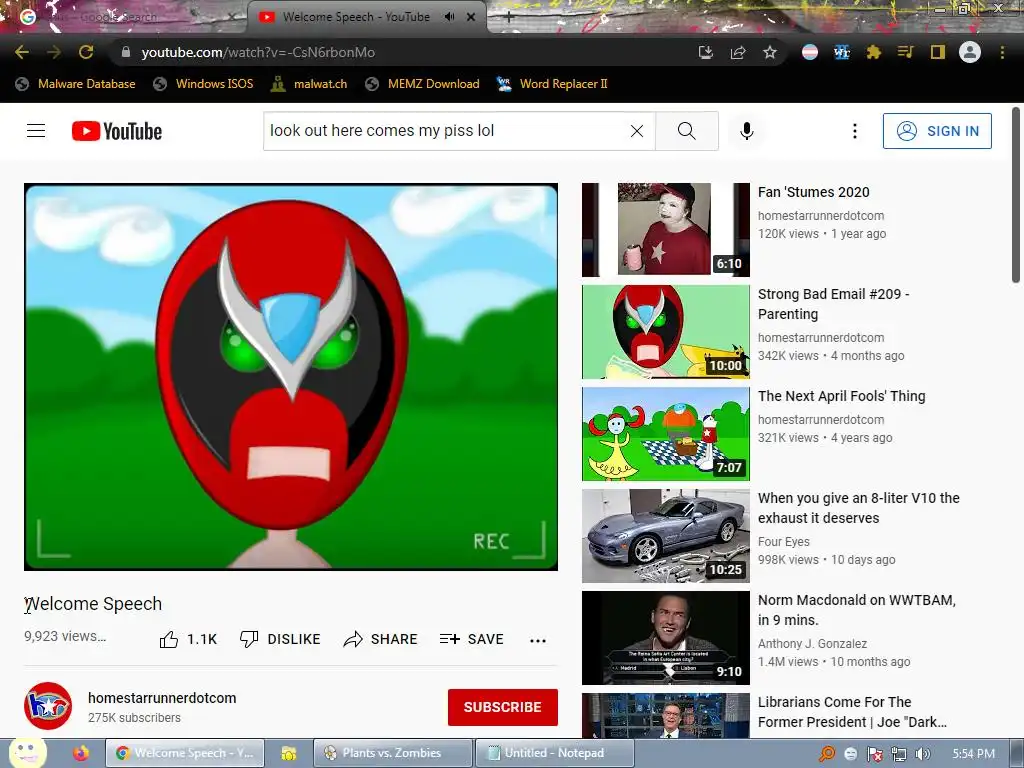The image size is (1024, 768).
Task: Click the address bar URL
Action: pyautogui.click(x=258, y=52)
